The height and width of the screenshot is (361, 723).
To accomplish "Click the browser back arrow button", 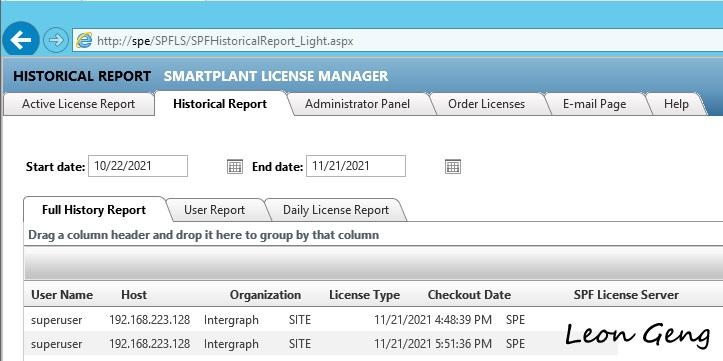I will point(21,40).
